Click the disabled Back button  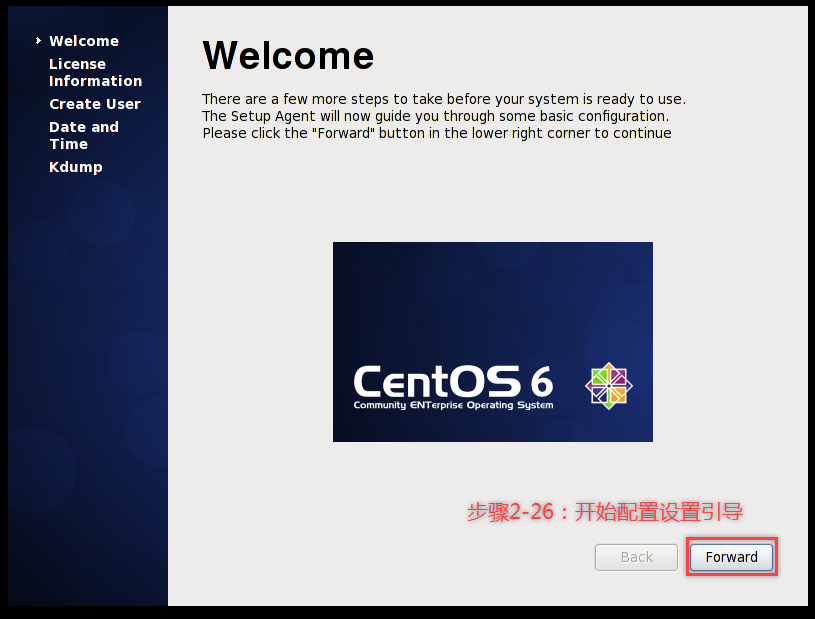[x=636, y=557]
